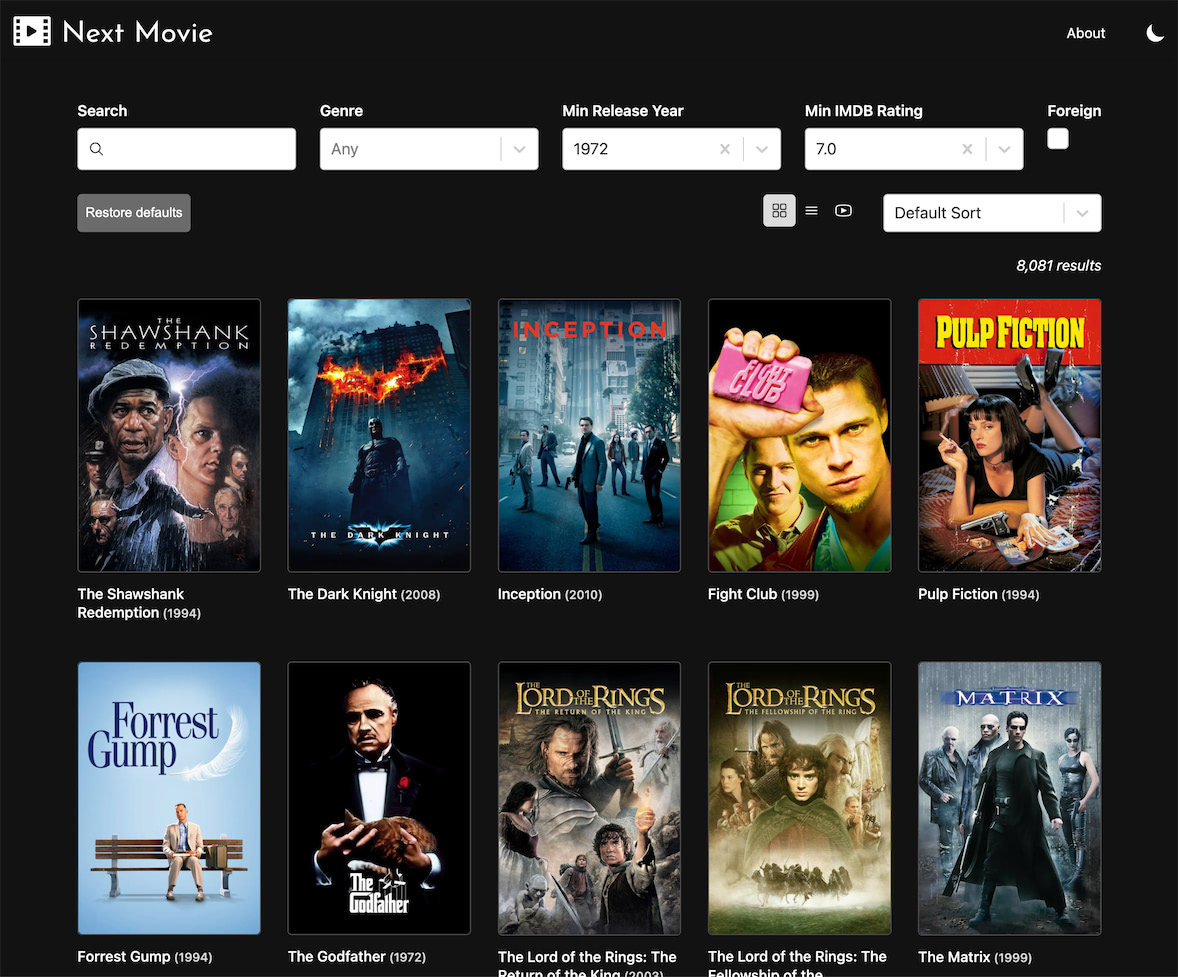
Task: Toggle dark mode with the moon icon
Action: tap(1155, 33)
